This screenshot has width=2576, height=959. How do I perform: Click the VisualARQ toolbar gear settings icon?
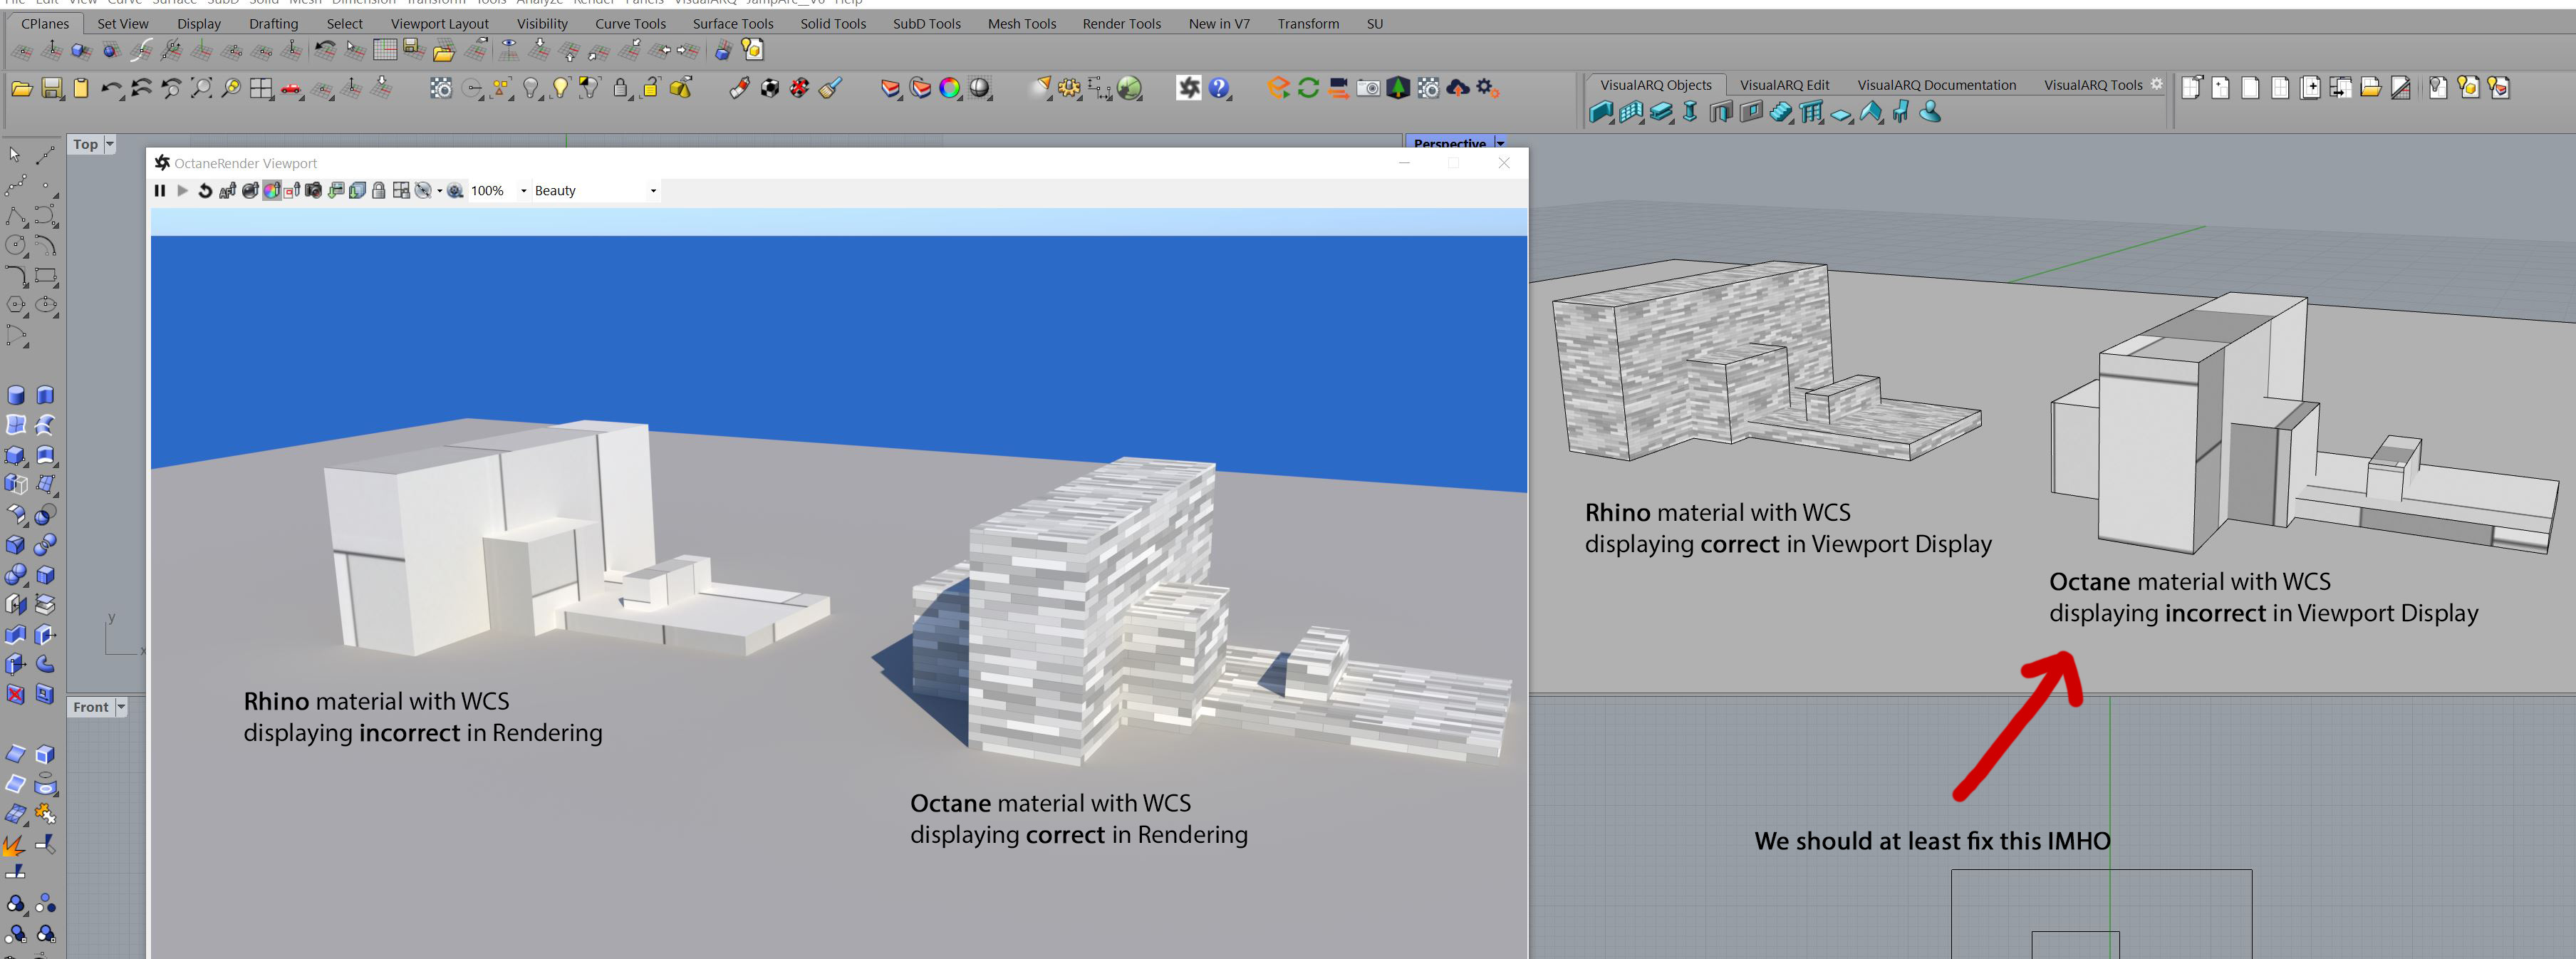pyautogui.click(x=2157, y=84)
